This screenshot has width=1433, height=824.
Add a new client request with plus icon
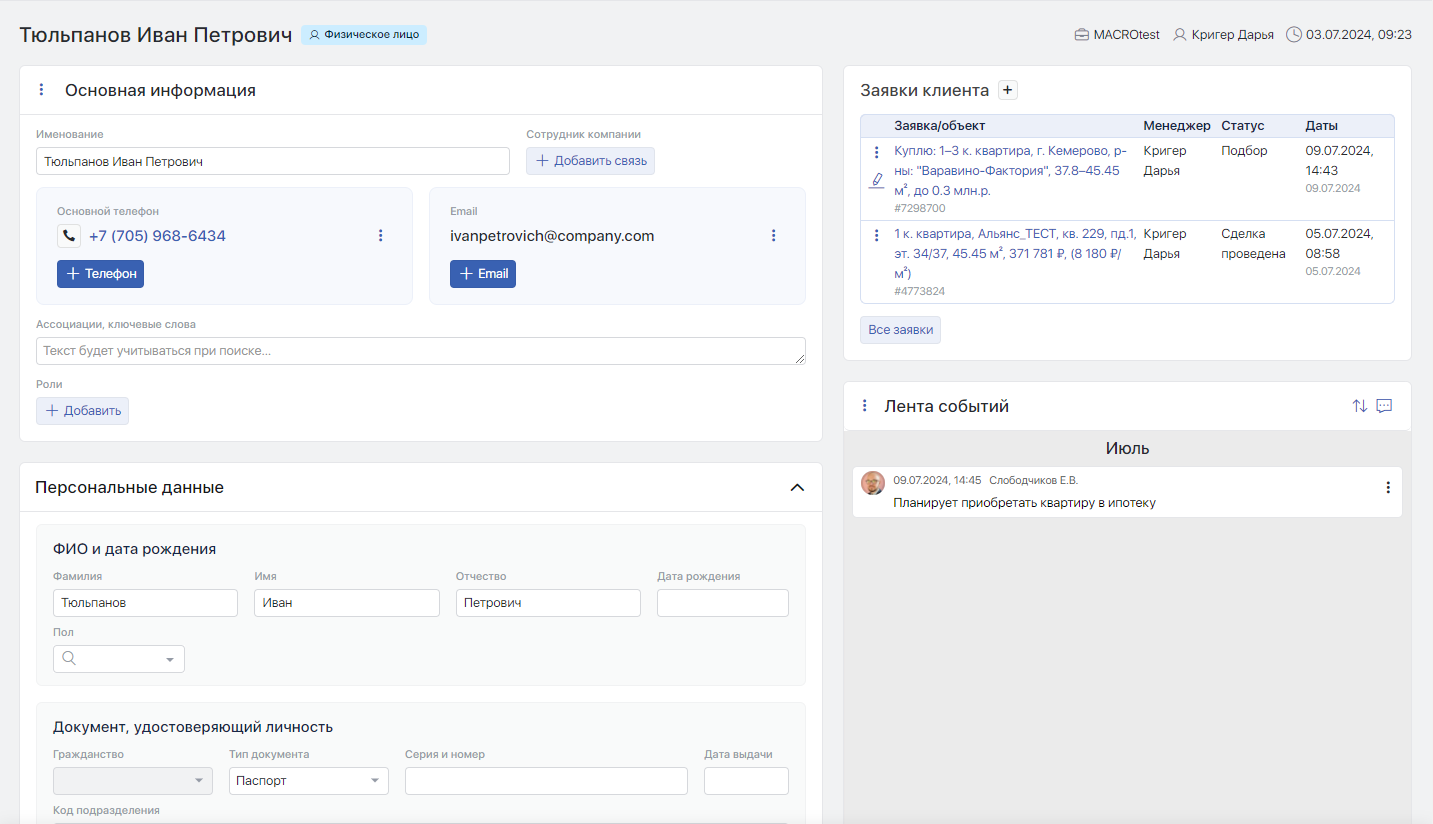pos(1008,90)
